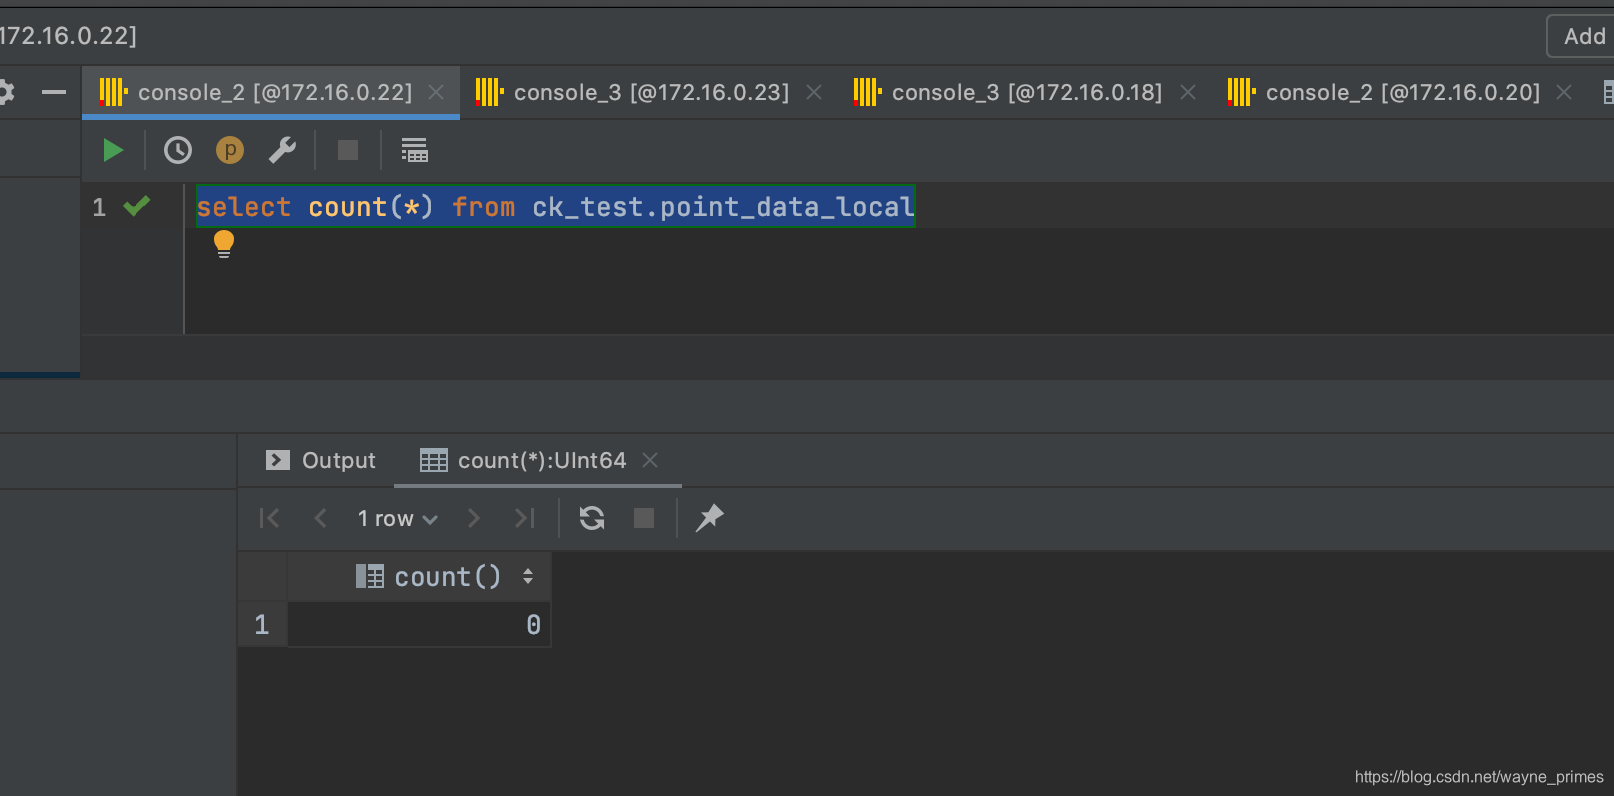Switch to console_3 [@172.16.0.18] tab
Image resolution: width=1614 pixels, height=796 pixels.
[x=1026, y=92]
